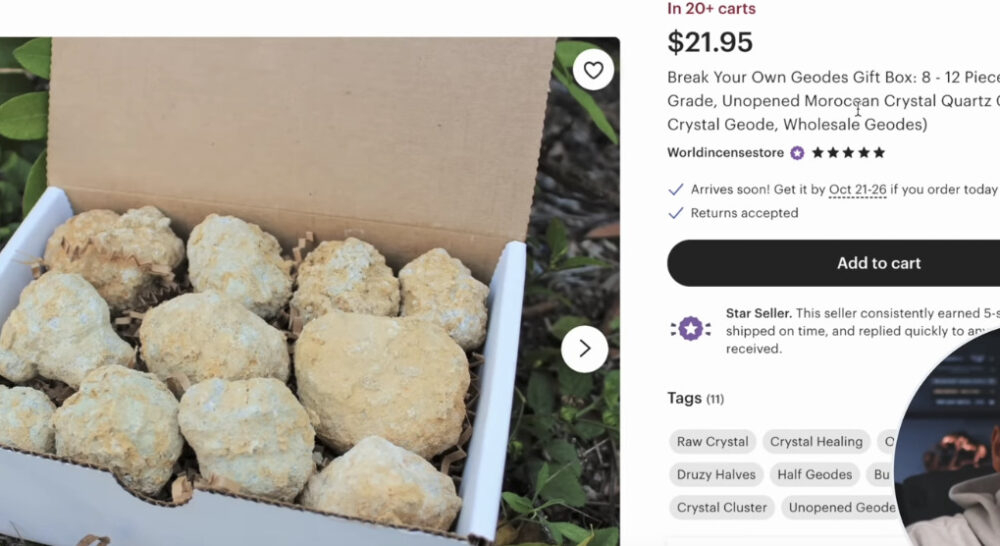Click the checkmark beside Returns accepted

(676, 213)
